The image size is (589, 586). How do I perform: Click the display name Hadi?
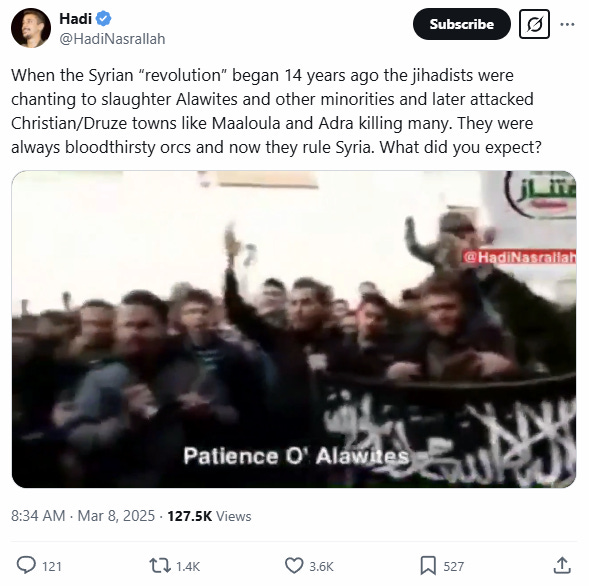coord(75,18)
